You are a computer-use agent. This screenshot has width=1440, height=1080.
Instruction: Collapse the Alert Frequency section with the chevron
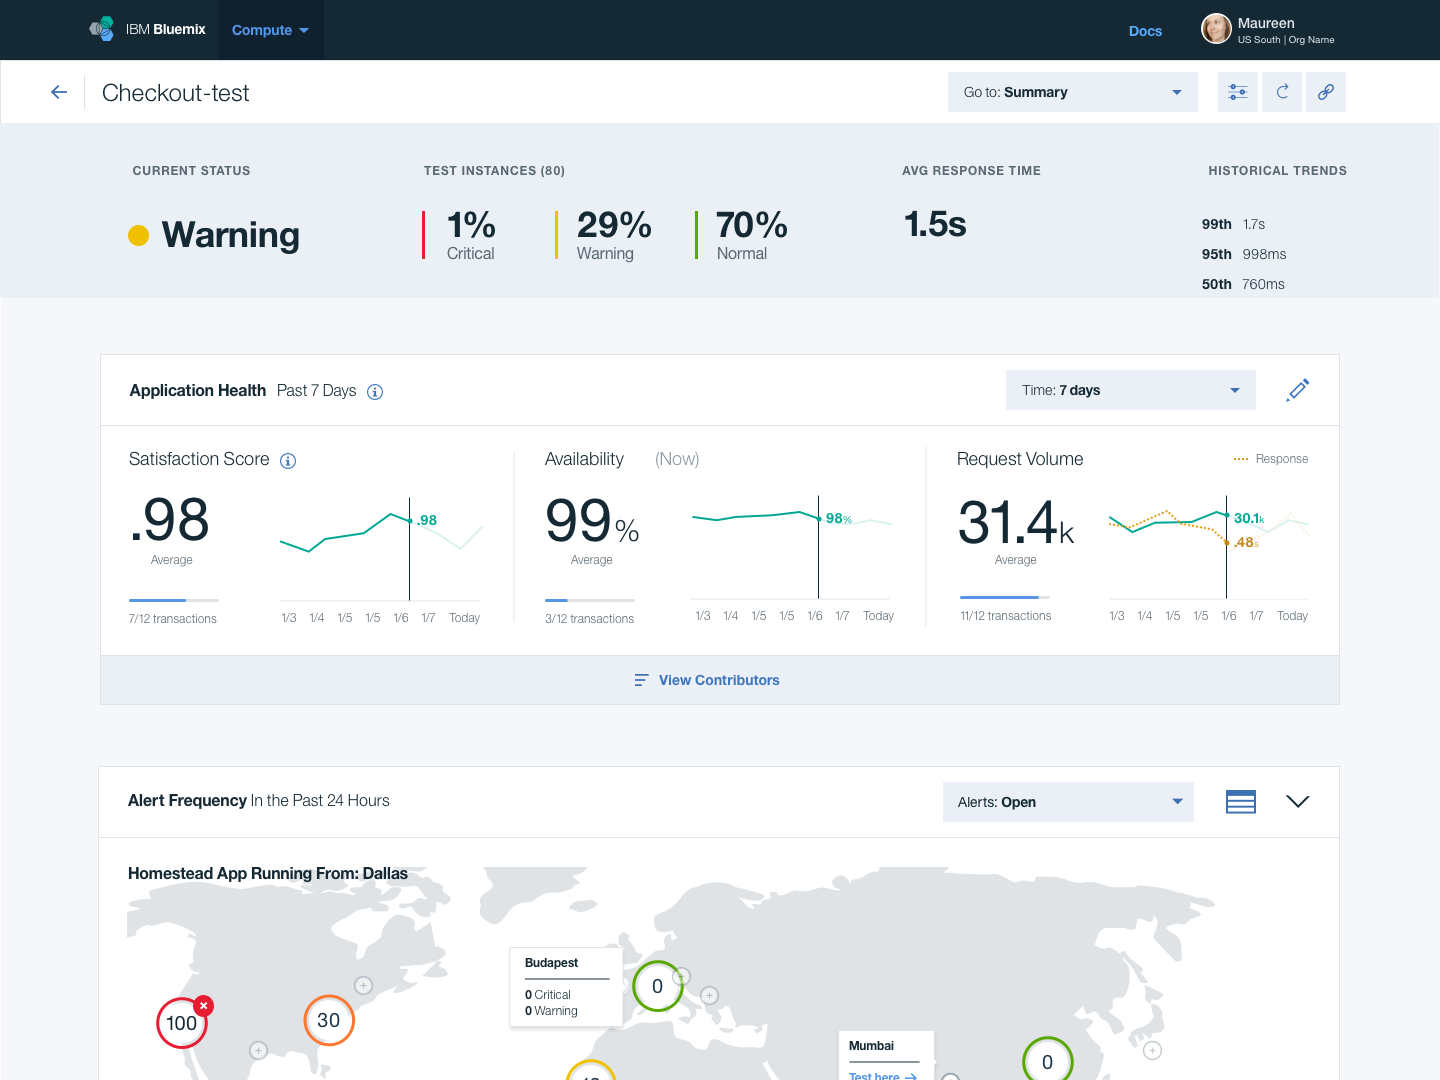pyautogui.click(x=1297, y=801)
